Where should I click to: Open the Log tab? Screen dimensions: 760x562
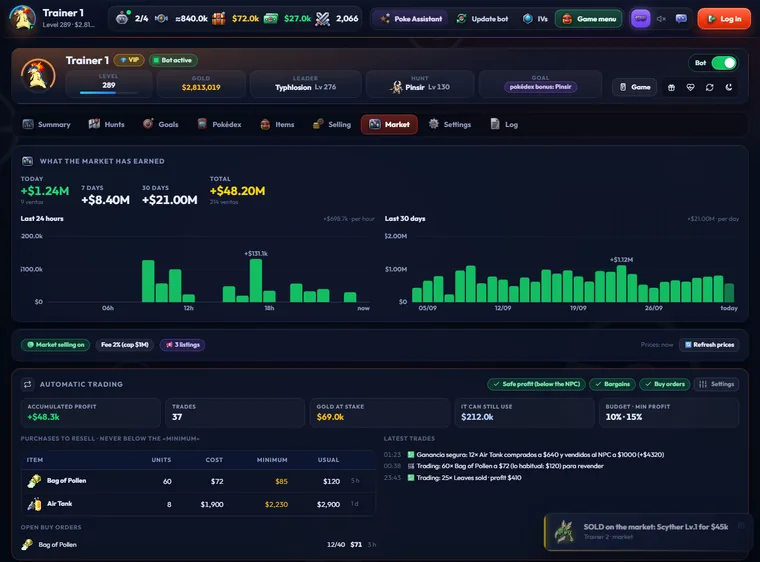coord(504,125)
